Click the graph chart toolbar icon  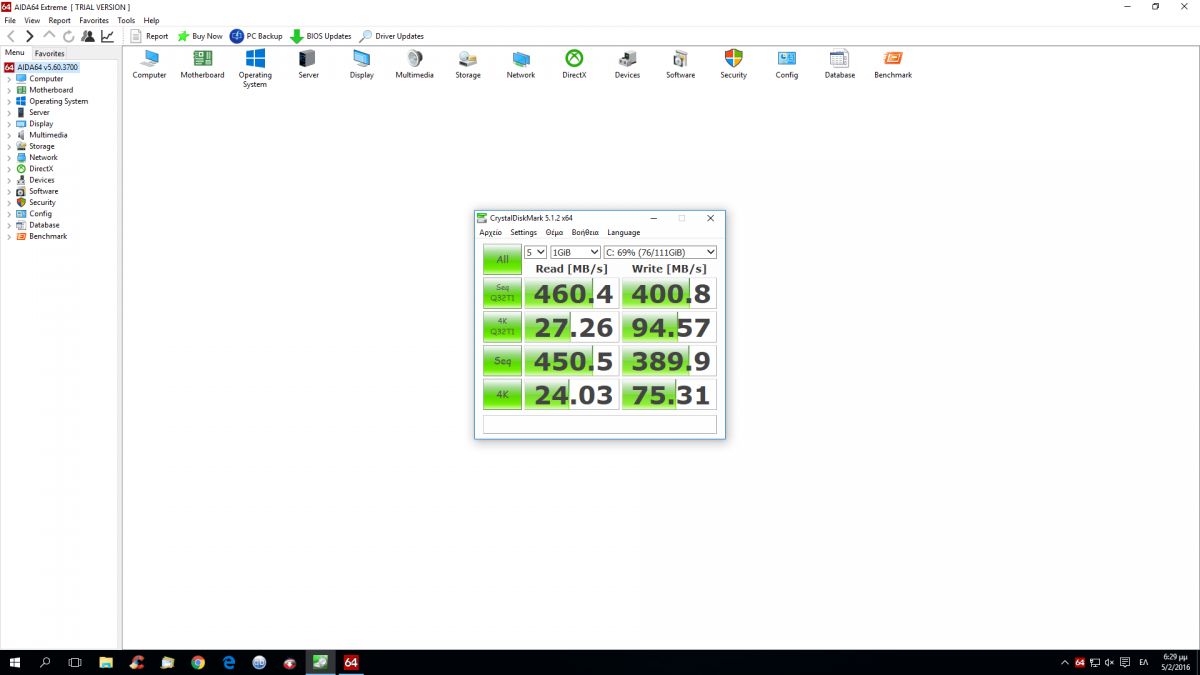coord(107,36)
